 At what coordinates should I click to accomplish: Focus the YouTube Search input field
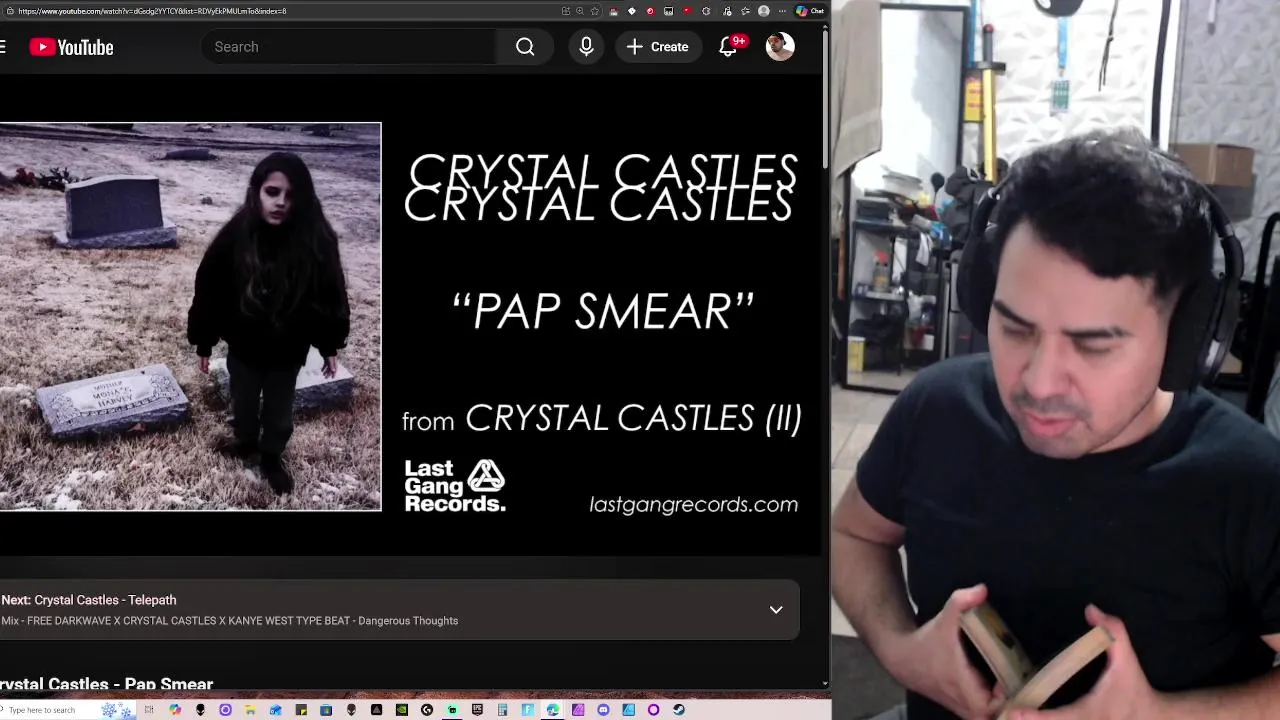tap(349, 47)
